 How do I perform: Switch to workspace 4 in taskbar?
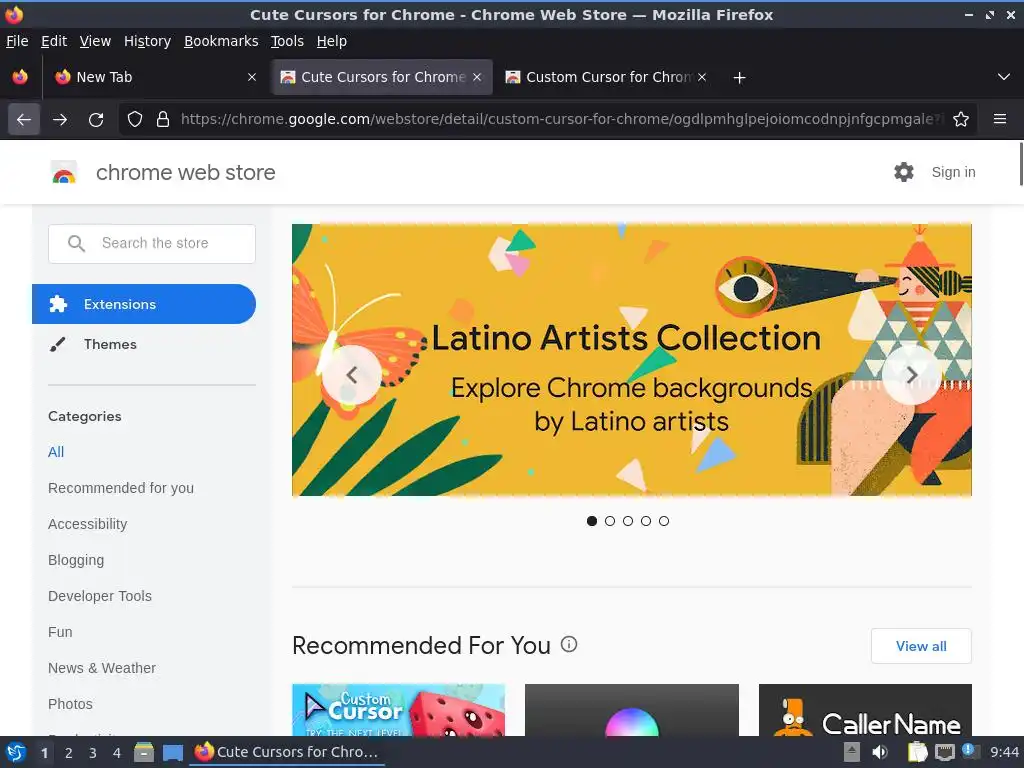click(117, 753)
